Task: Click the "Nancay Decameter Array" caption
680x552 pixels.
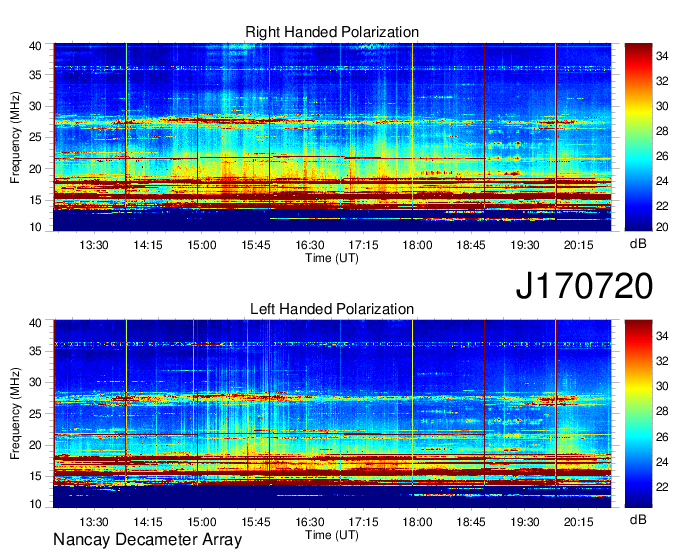Action: [x=147, y=540]
